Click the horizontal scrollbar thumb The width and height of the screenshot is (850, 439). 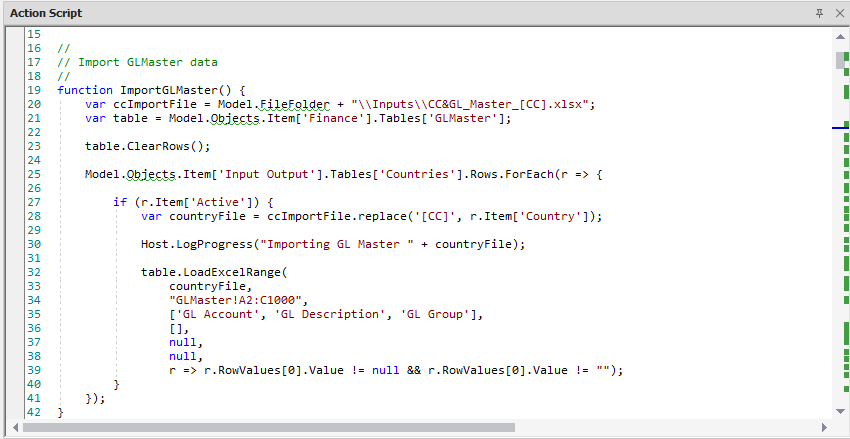(268, 427)
